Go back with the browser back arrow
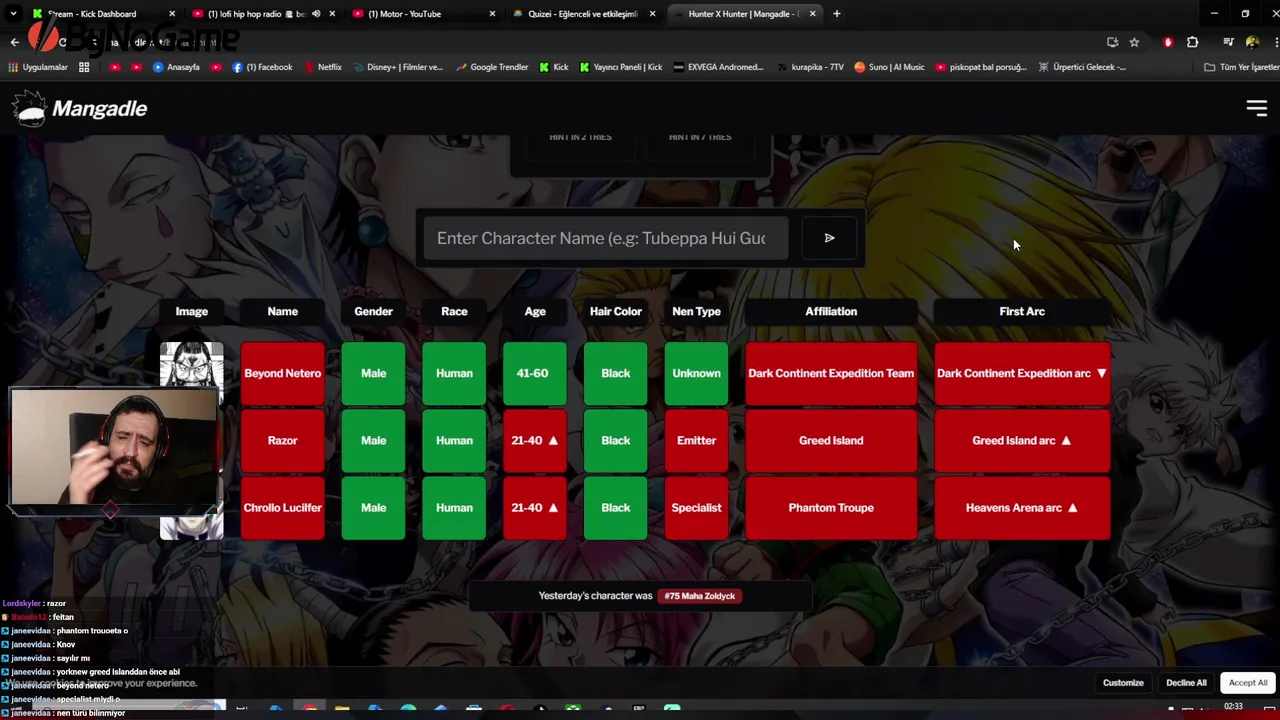Screen dimensions: 1280x720 click(x=14, y=42)
